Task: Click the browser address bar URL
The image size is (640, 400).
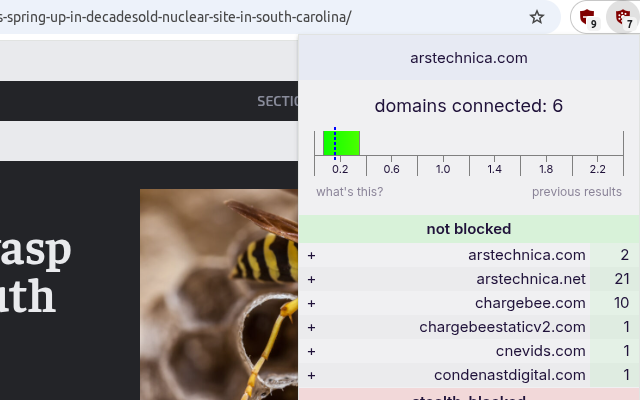Action: (176, 17)
